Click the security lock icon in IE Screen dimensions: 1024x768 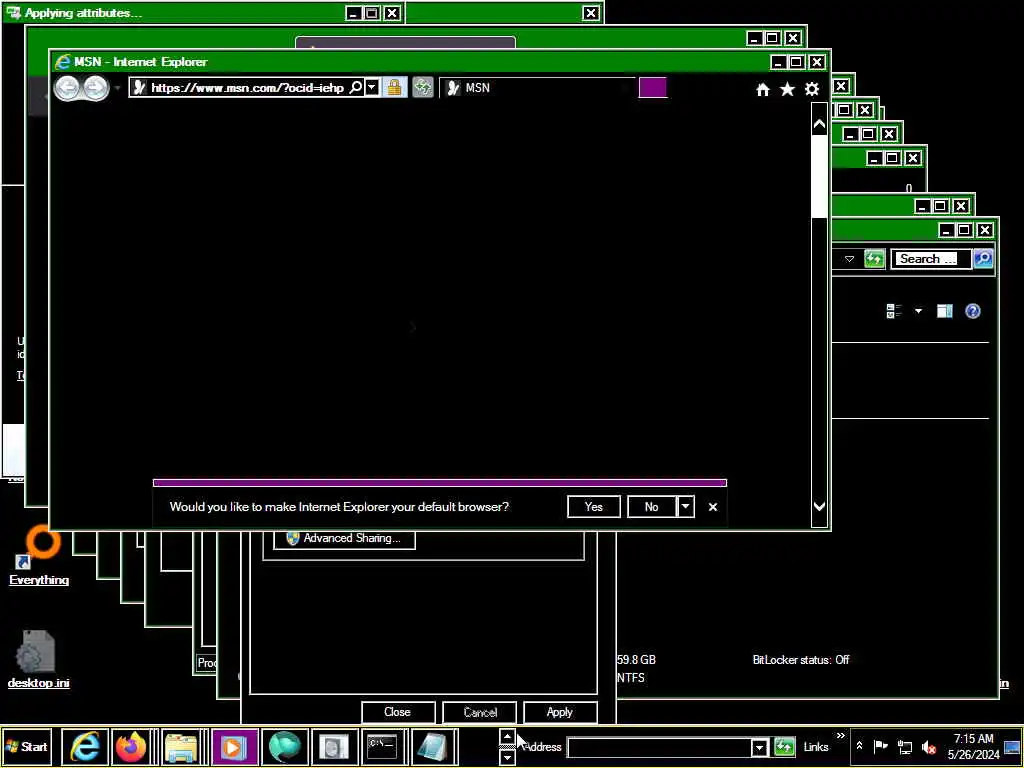(x=394, y=88)
